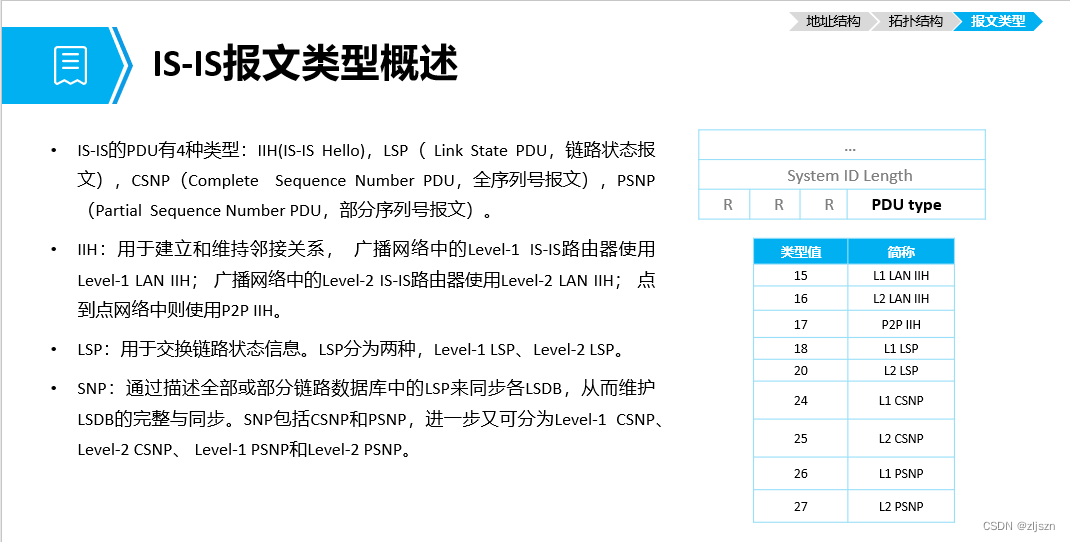
Task: Click the document icon beside the slide title
Action: 70,66
